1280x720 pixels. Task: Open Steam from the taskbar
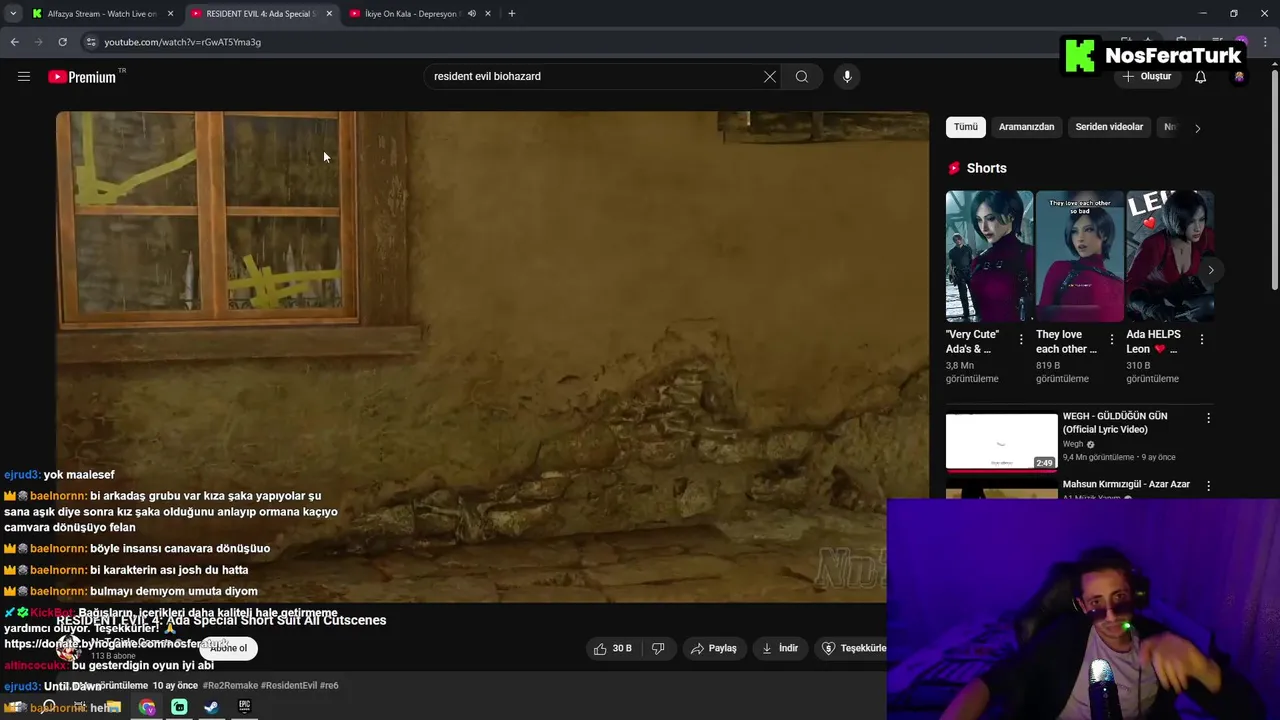point(212,707)
